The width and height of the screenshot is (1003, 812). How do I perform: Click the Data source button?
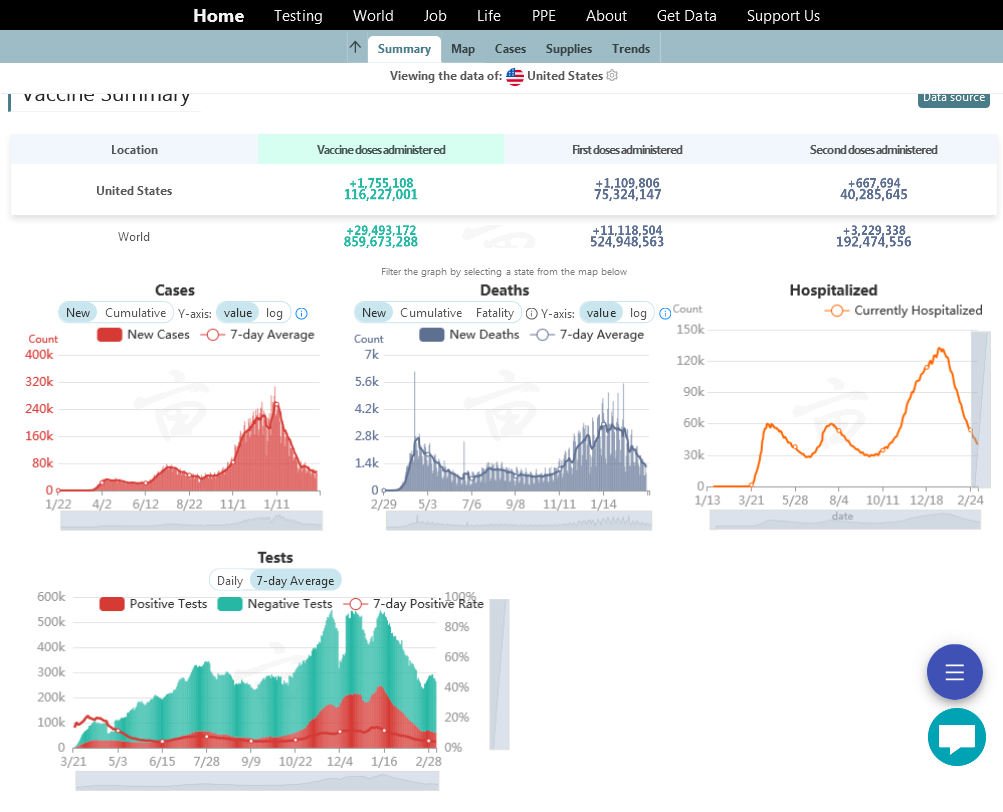pos(953,97)
